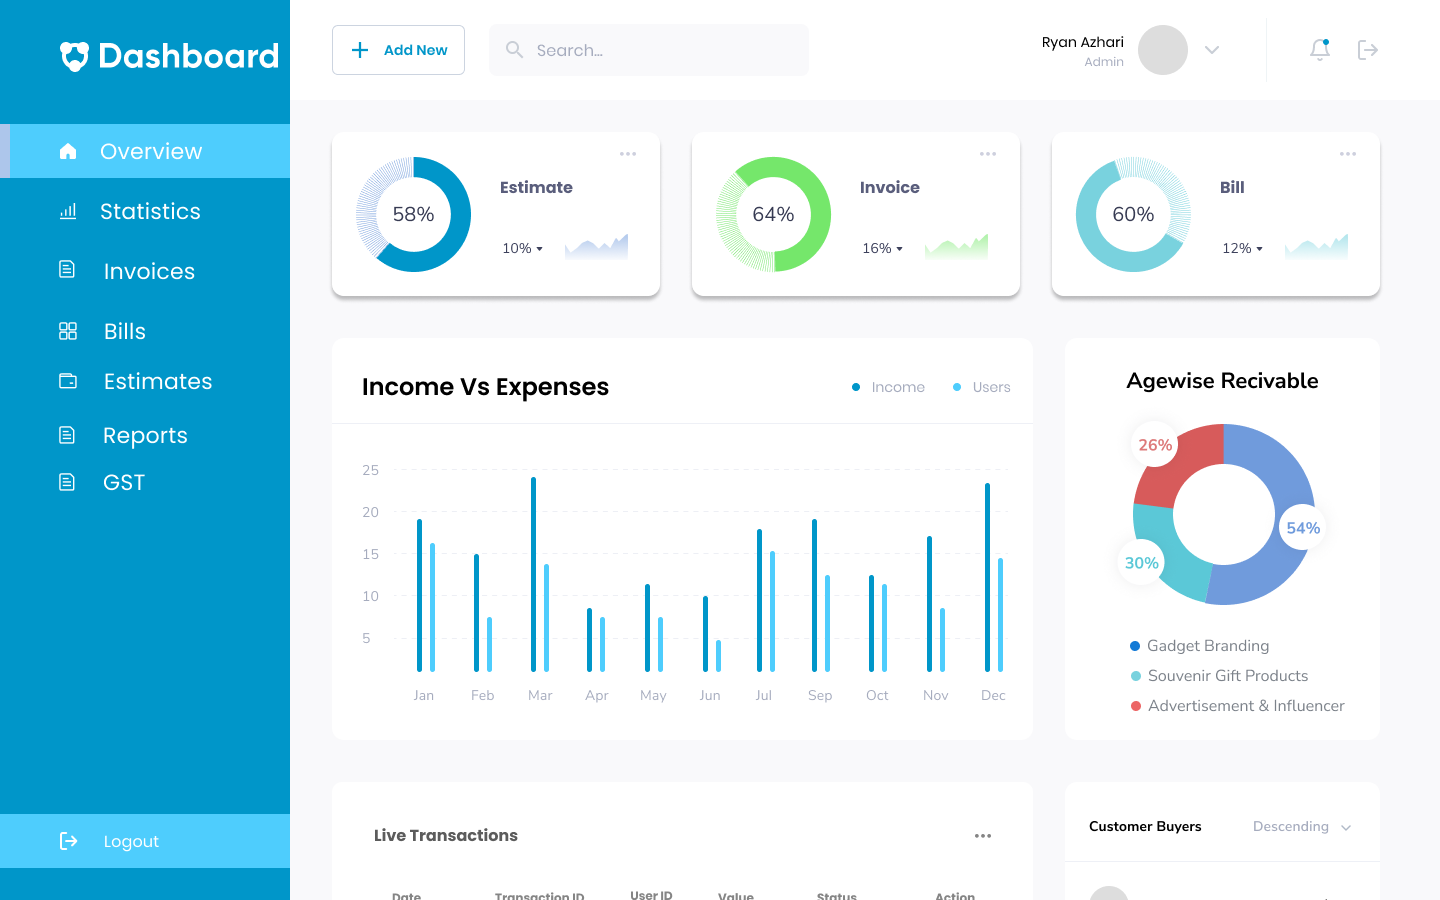The height and width of the screenshot is (900, 1440).
Task: Toggle Gadget Branding legend item
Action: (x=1199, y=646)
